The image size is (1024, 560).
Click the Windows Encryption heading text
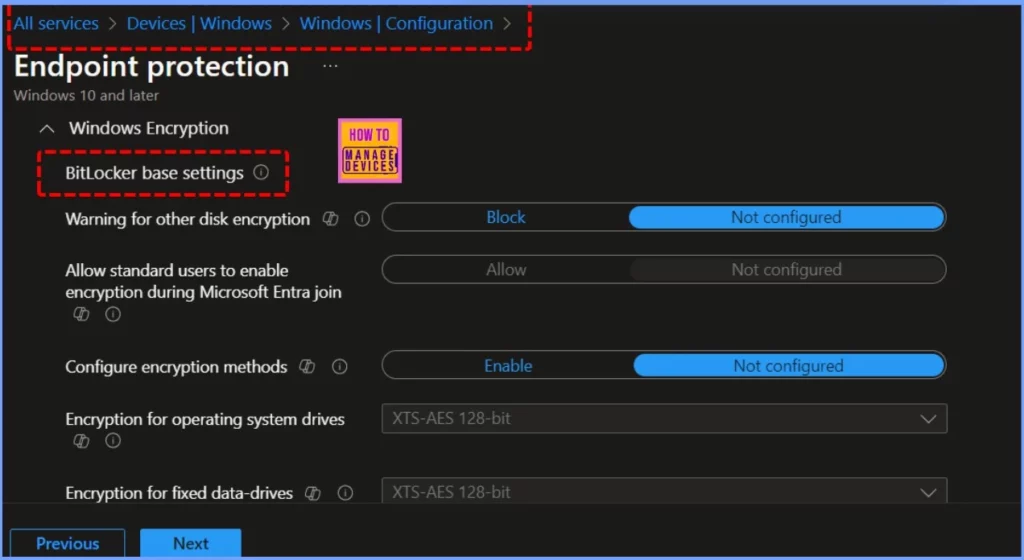149,128
